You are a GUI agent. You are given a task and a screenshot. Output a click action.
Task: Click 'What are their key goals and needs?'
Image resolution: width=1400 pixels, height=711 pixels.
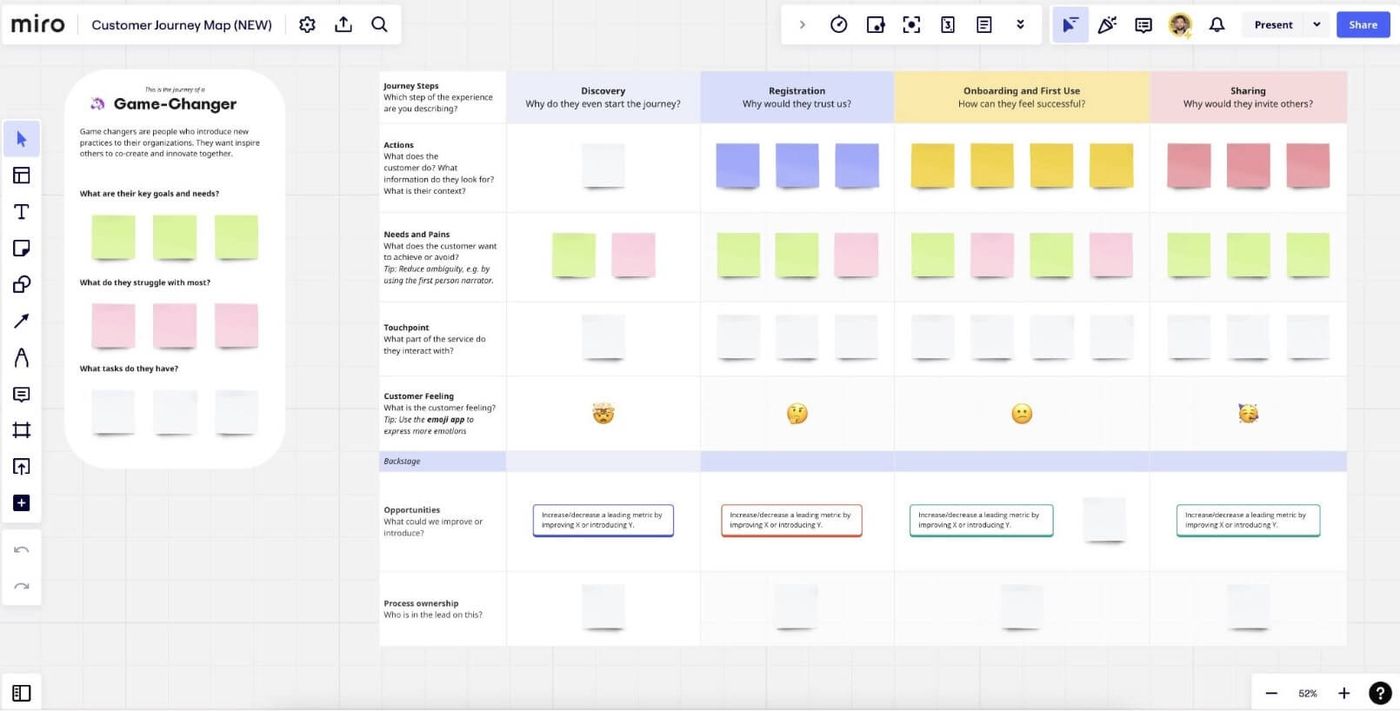[149, 193]
